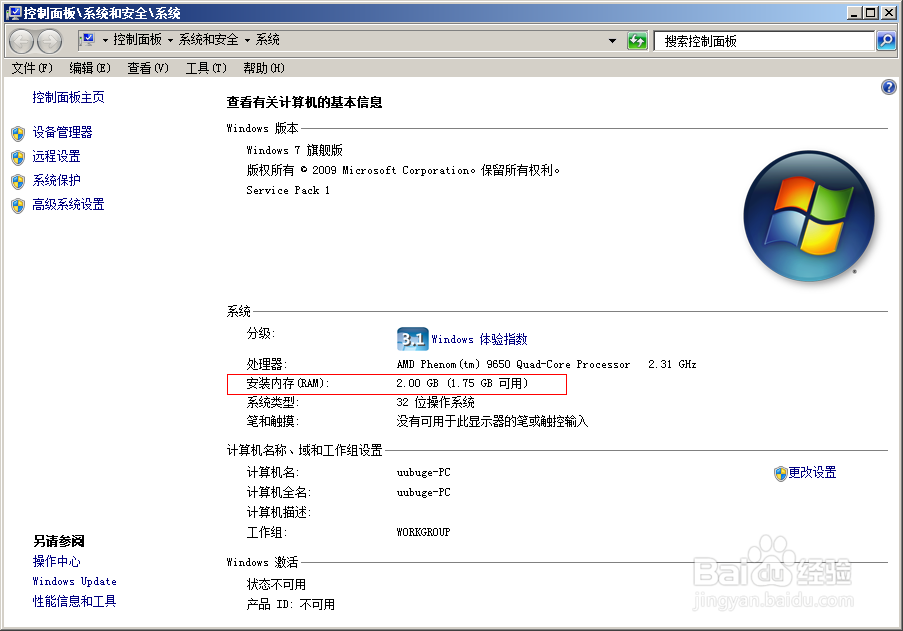Click the search magnifier icon
This screenshot has width=903, height=631.
point(886,41)
